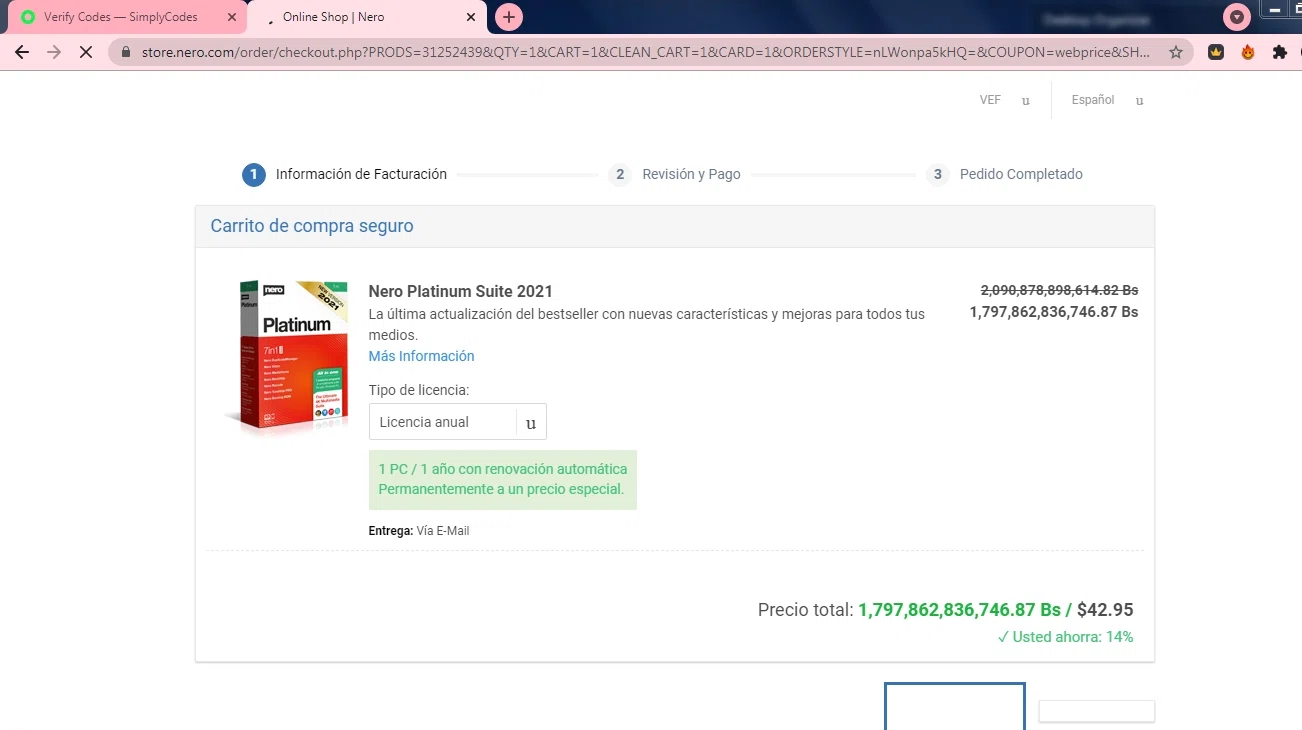
Task: Go to step Pedido Completado
Action: [1004, 174]
